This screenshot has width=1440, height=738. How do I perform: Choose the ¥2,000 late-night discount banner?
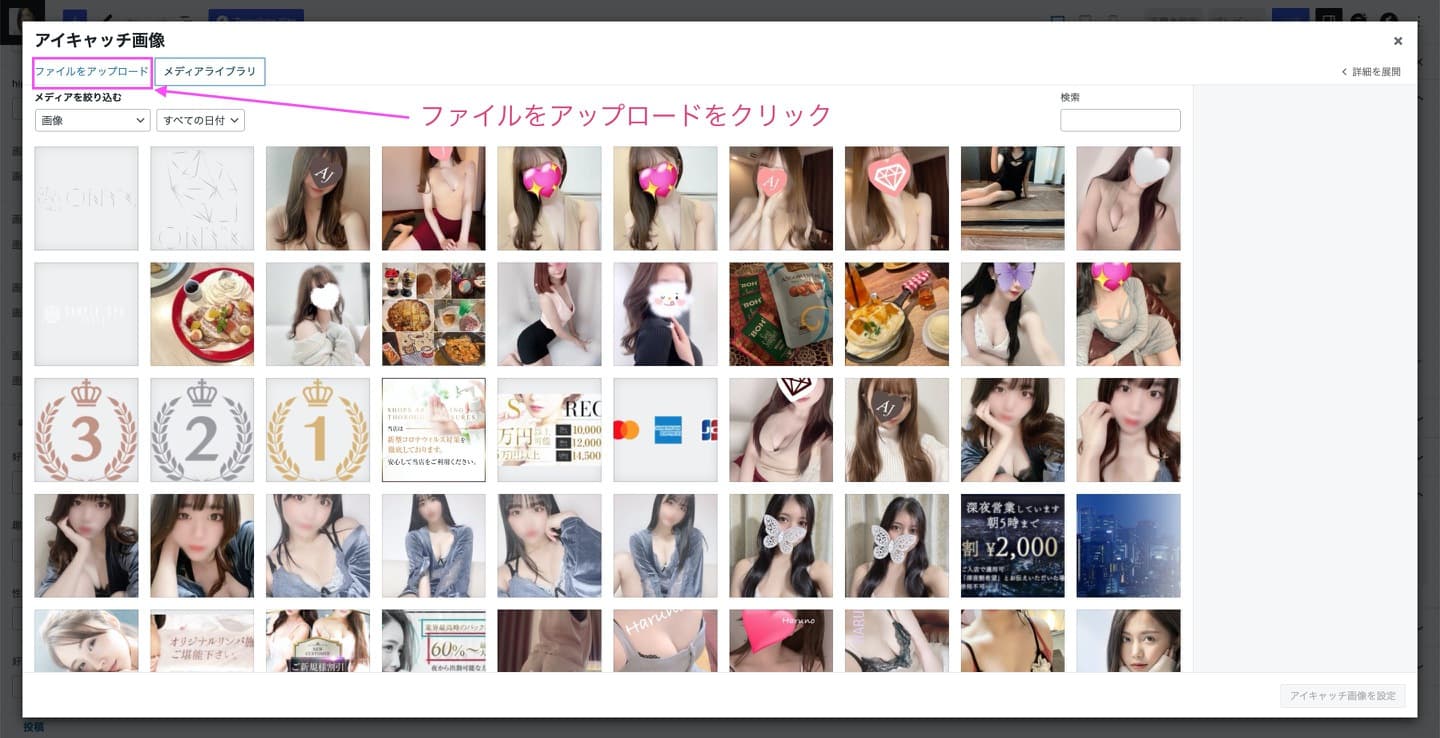point(1012,546)
